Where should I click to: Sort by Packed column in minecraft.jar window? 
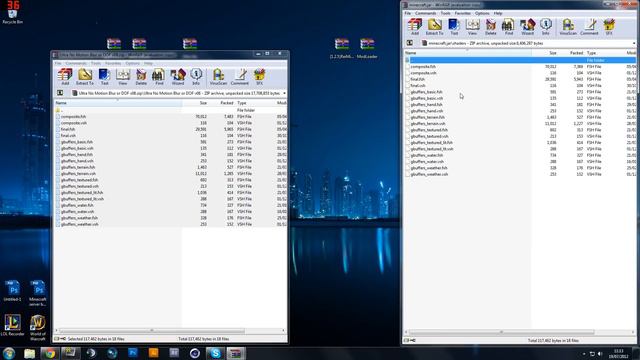(571, 53)
